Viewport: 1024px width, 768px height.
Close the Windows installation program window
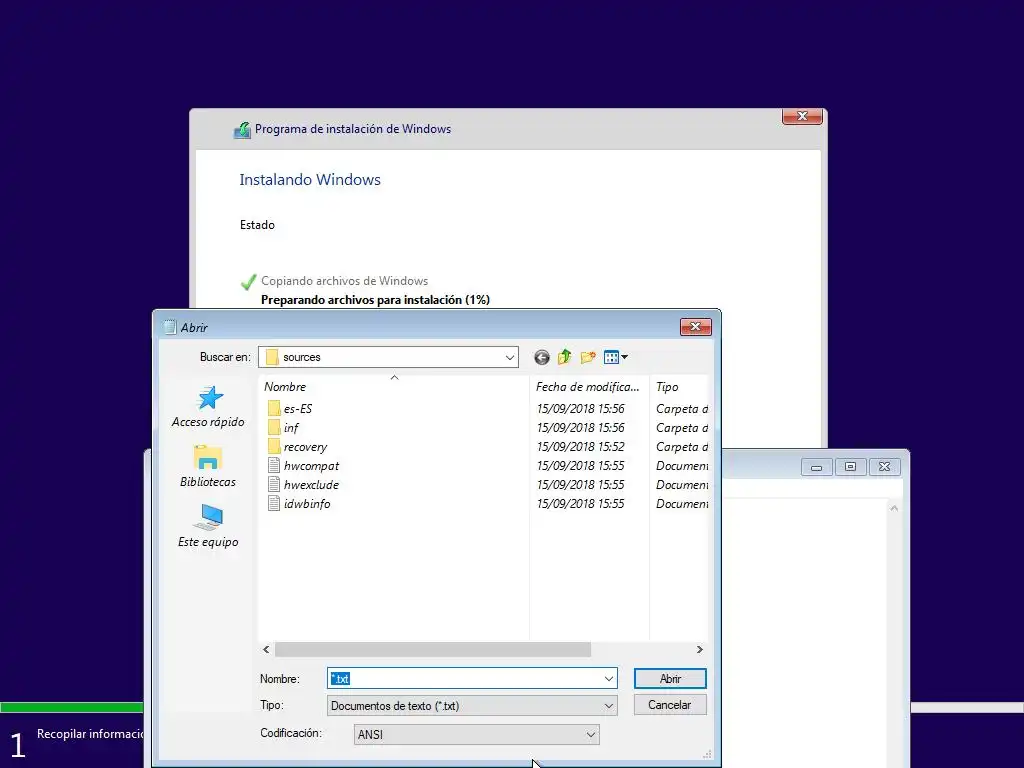click(x=802, y=116)
